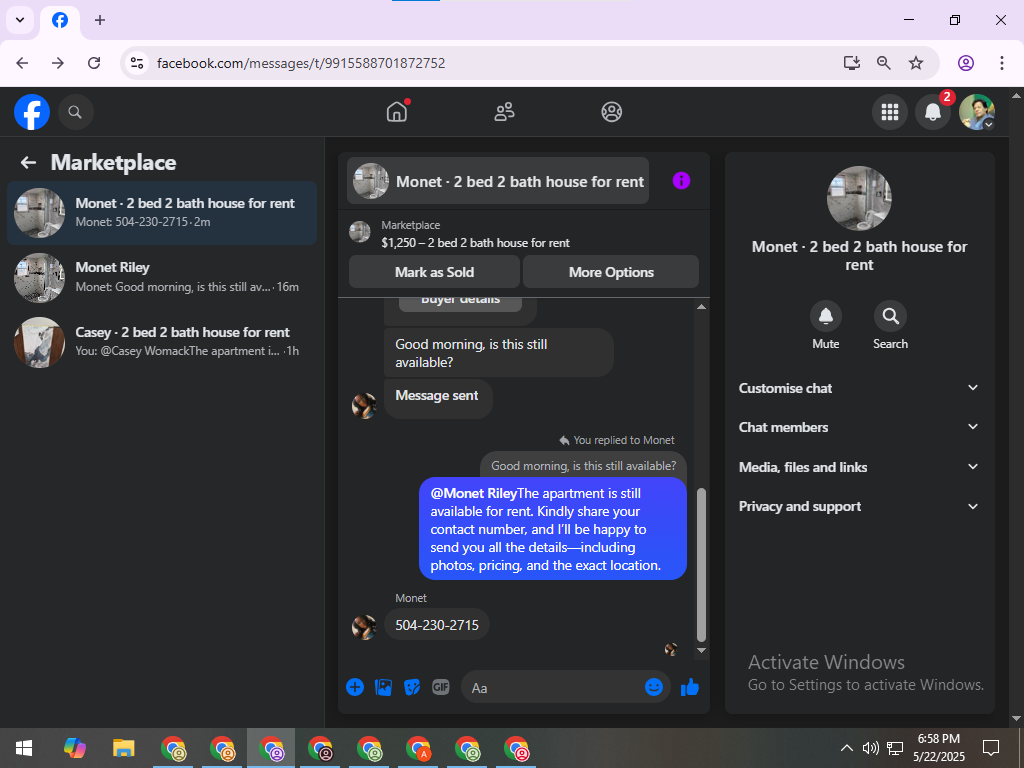Open Windows Start button
Viewport: 1024px width, 768px height.
(x=24, y=748)
